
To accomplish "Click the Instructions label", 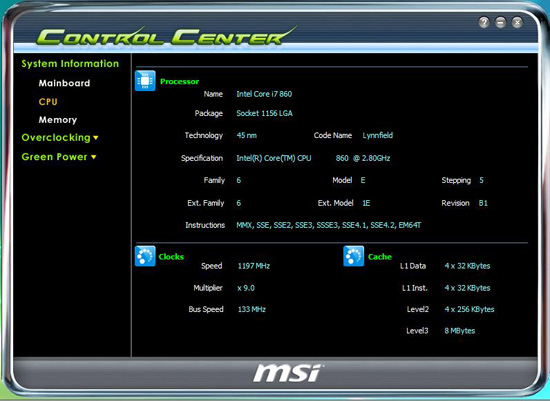I will pos(205,225).
